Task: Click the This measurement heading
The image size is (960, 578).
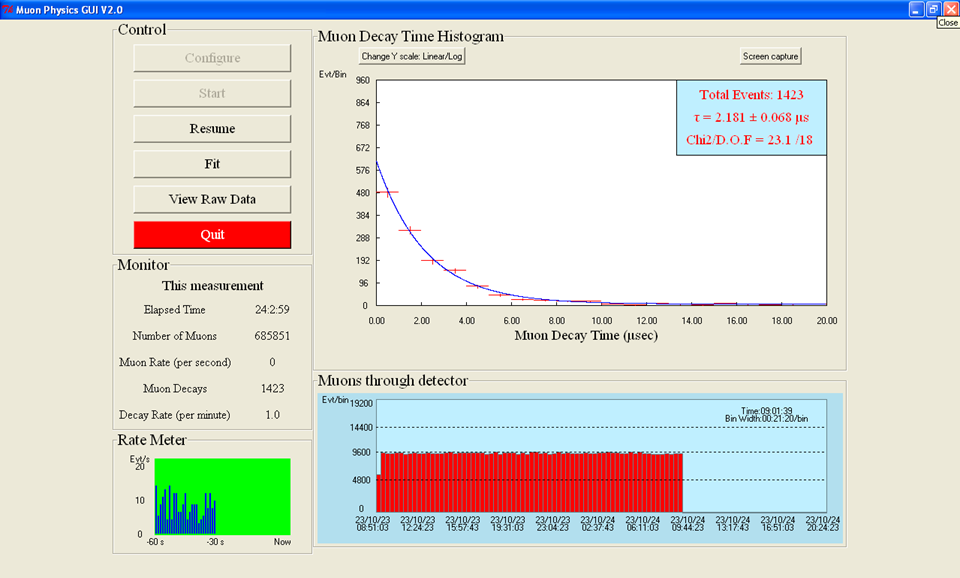Action: point(212,286)
